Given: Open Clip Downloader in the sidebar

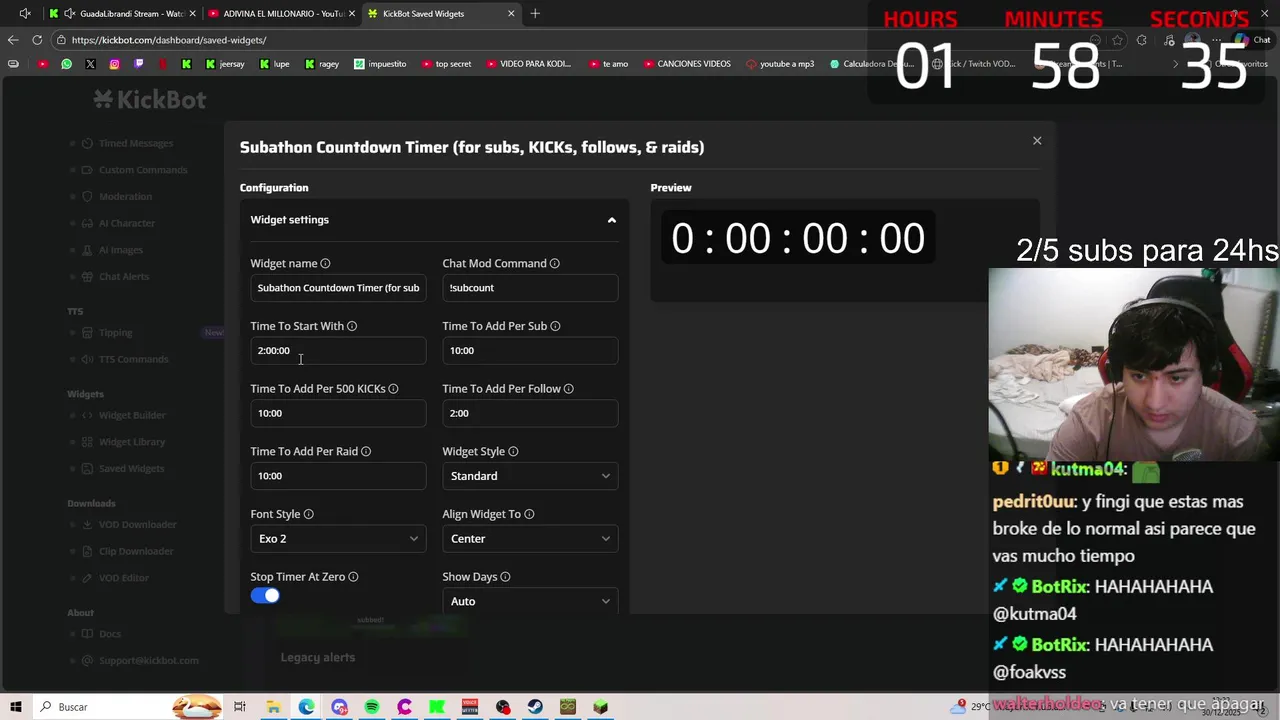Looking at the screenshot, I should click(x=136, y=551).
